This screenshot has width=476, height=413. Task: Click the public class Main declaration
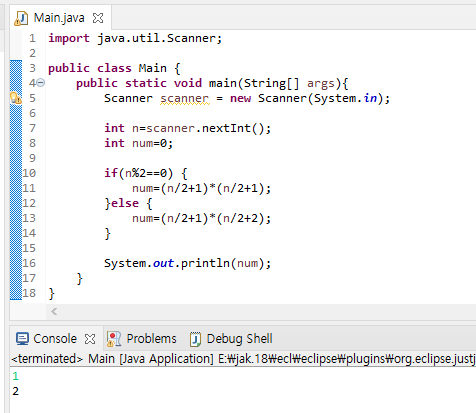[x=114, y=68]
